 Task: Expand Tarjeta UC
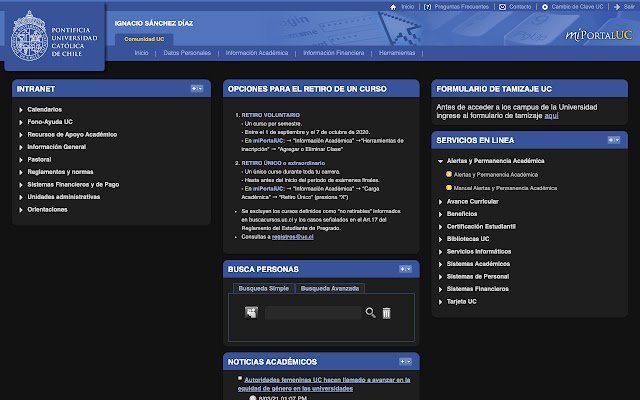[440, 302]
